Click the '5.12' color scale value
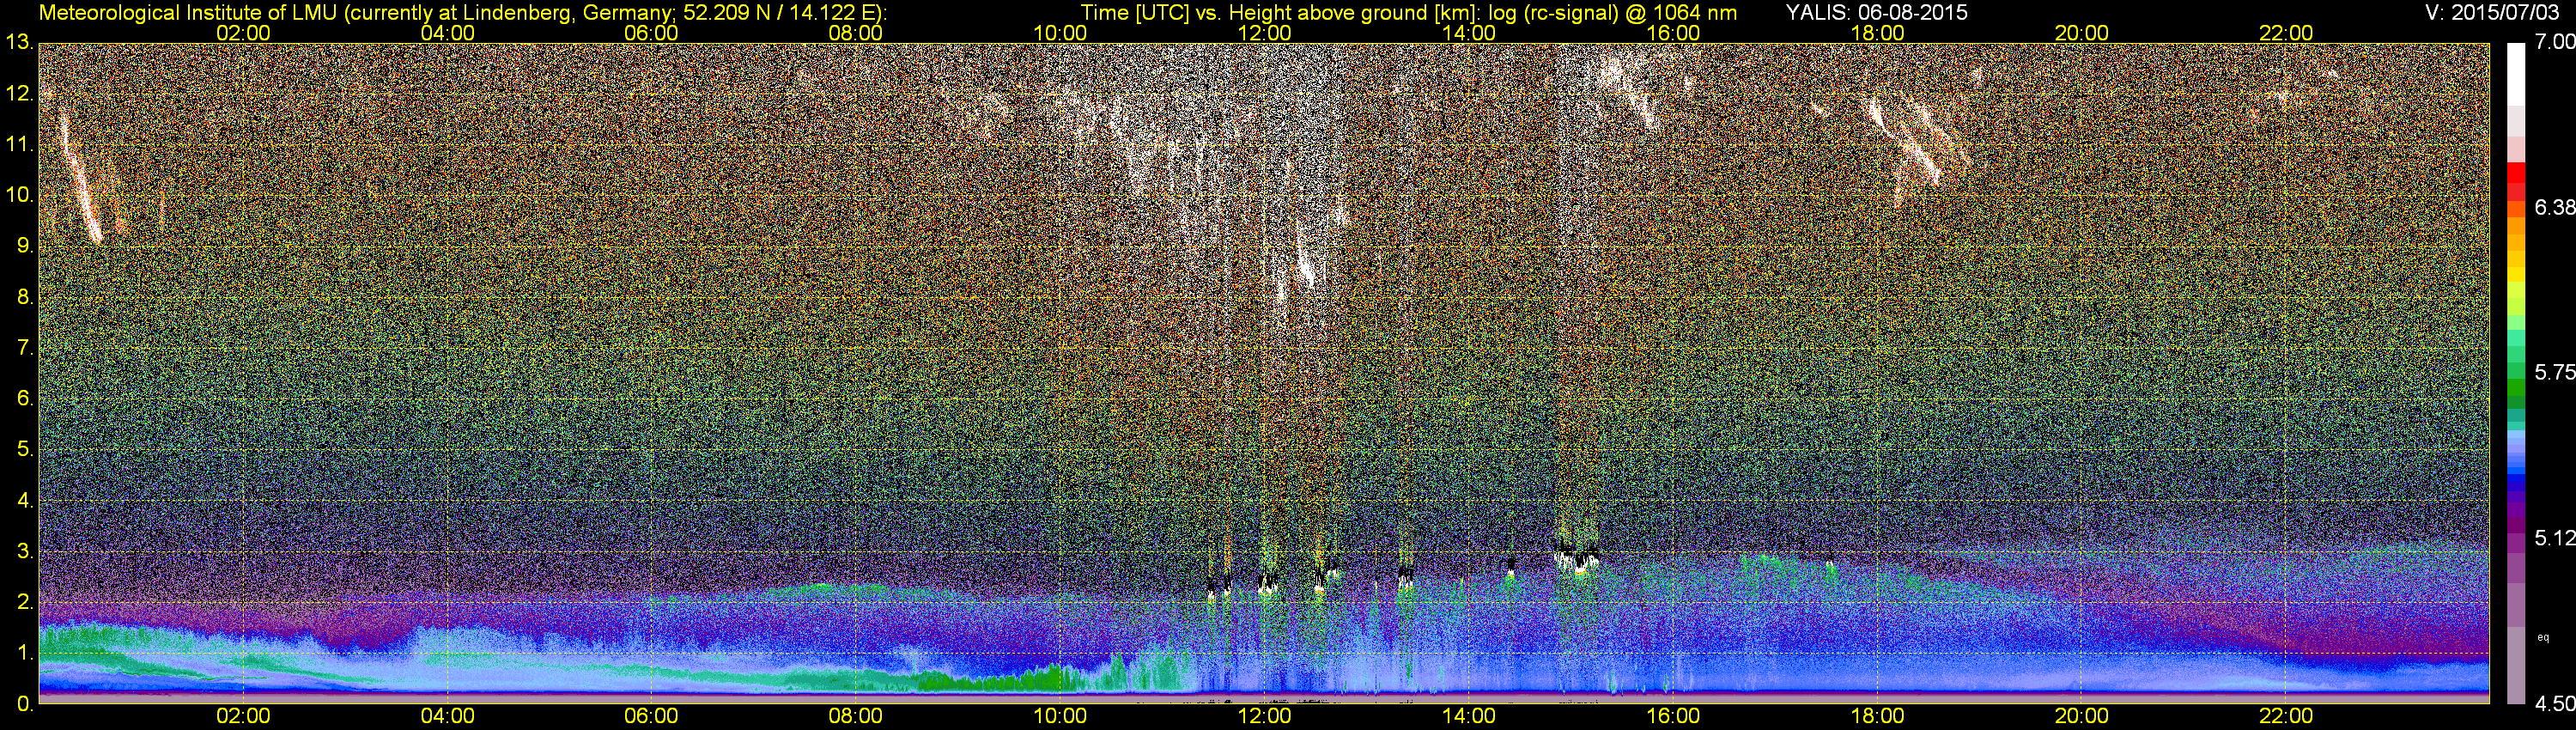 (x=2556, y=539)
